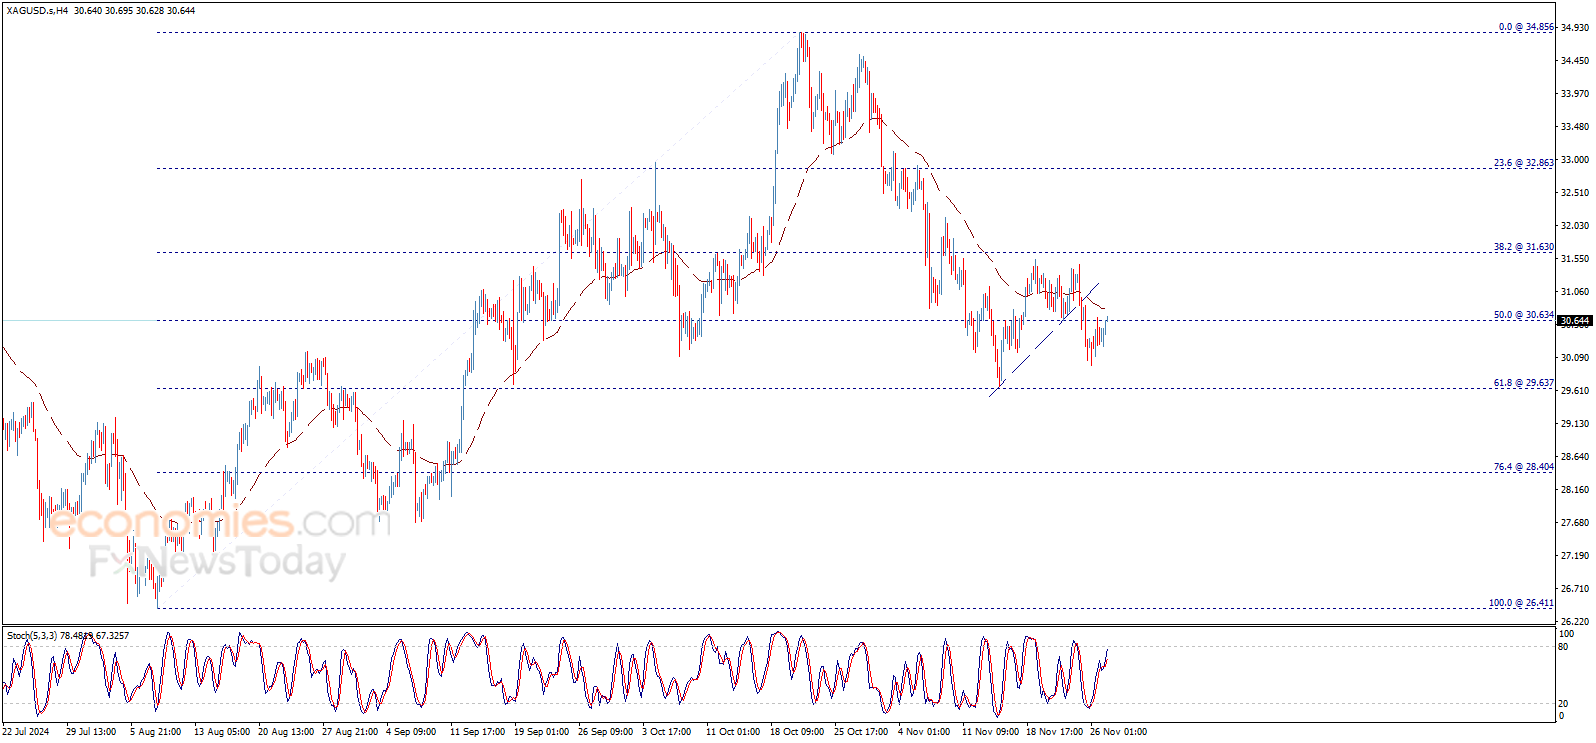Select the 23.6 @ 32.863 Fibonacci label
Screen dimensions: 1596x743
[x=1524, y=163]
